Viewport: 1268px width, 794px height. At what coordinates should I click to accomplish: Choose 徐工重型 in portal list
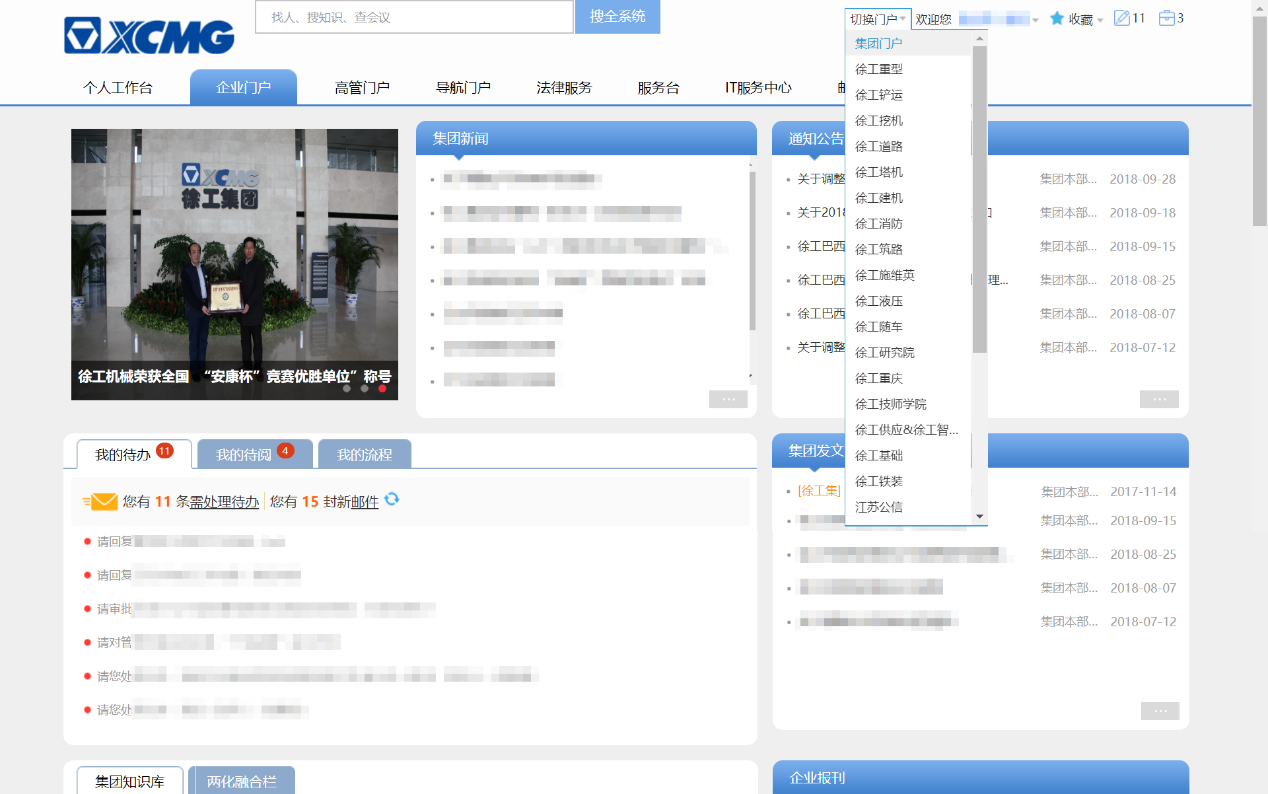coord(908,69)
